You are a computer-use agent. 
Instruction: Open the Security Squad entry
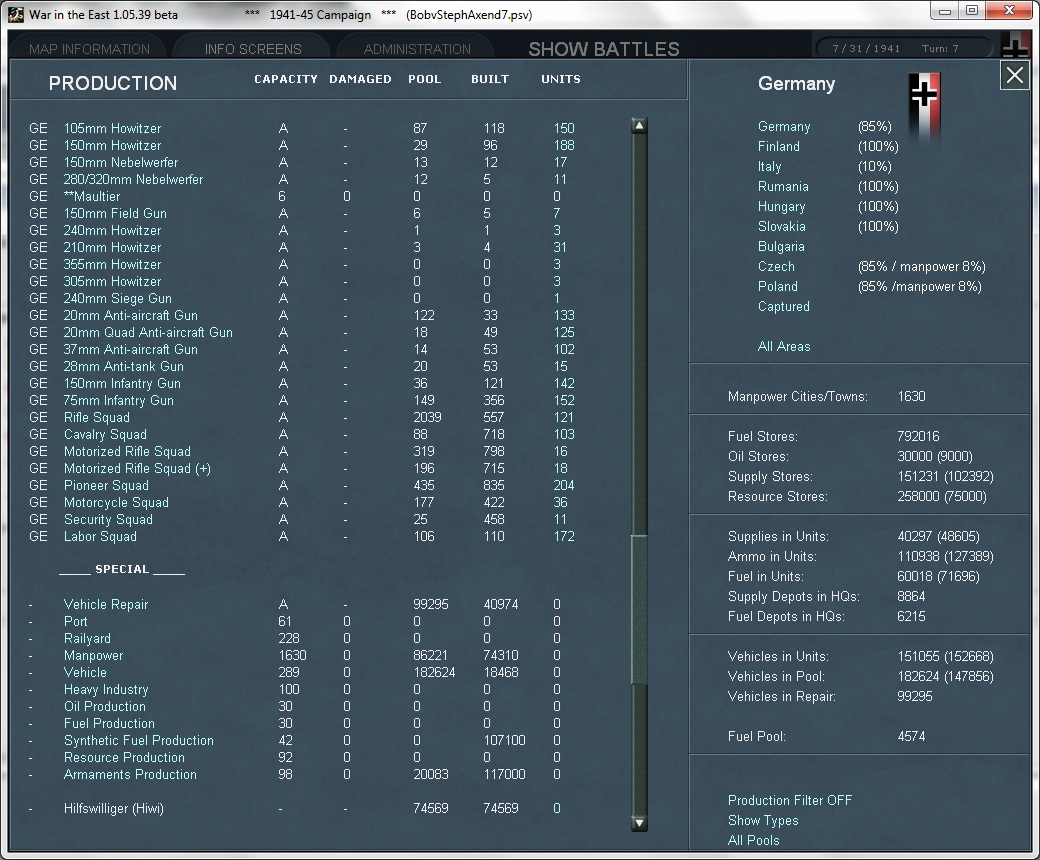pos(108,520)
